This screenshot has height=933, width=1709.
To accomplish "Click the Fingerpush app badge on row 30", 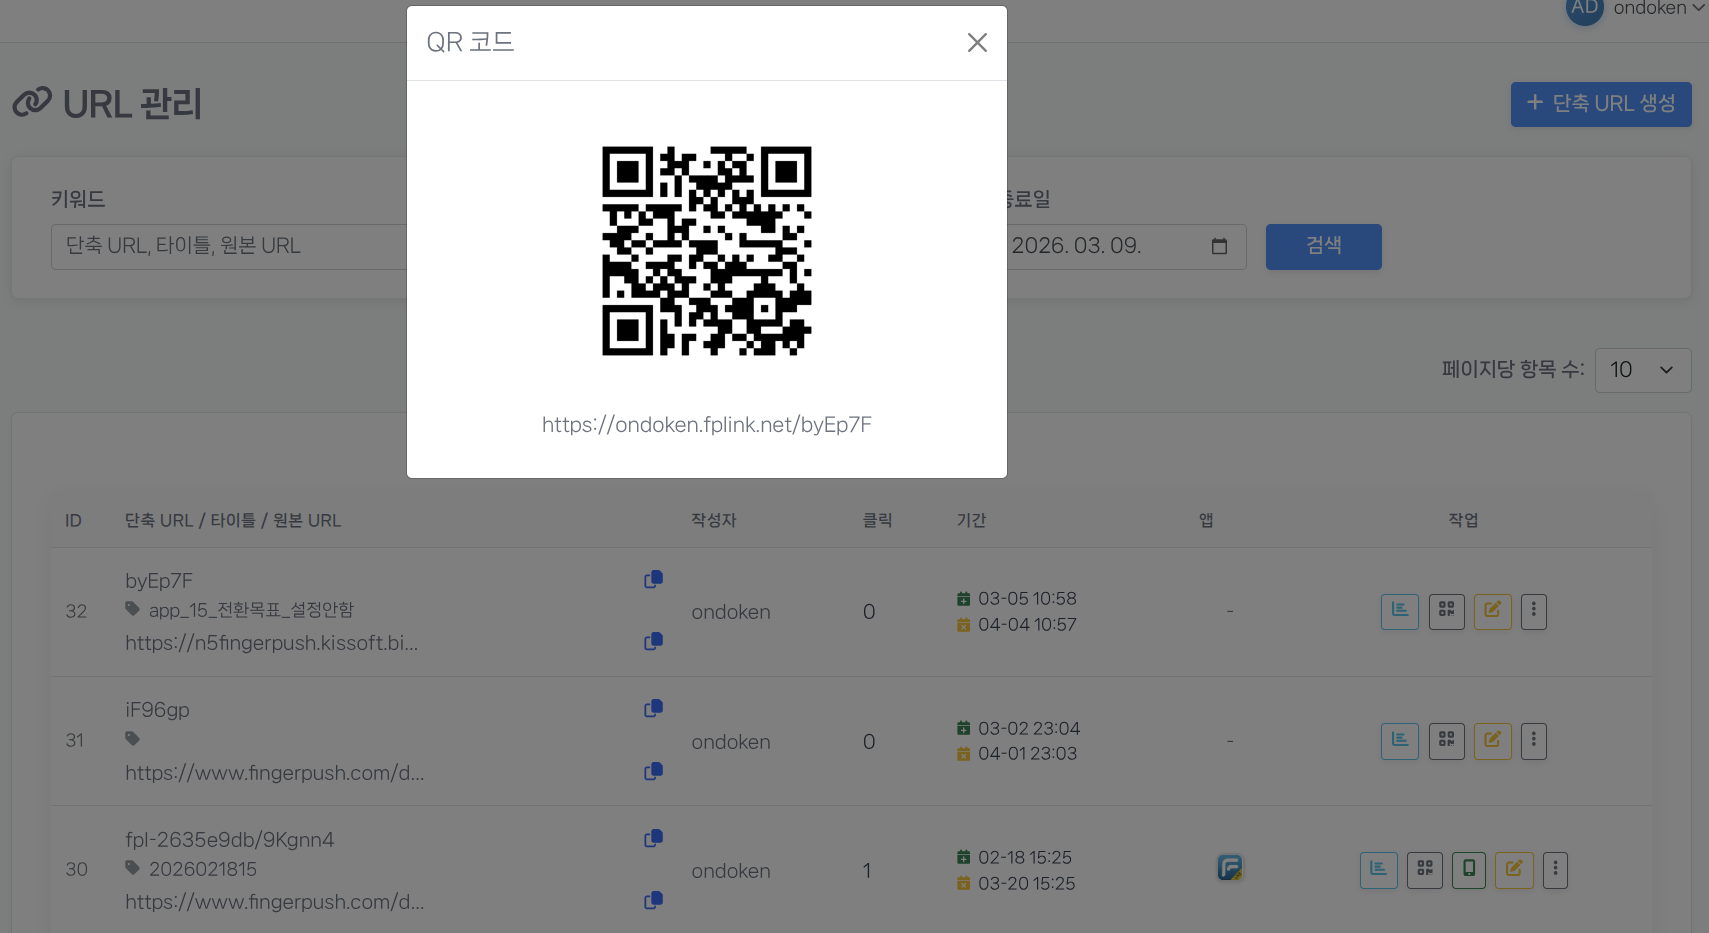I will 1230,868.
